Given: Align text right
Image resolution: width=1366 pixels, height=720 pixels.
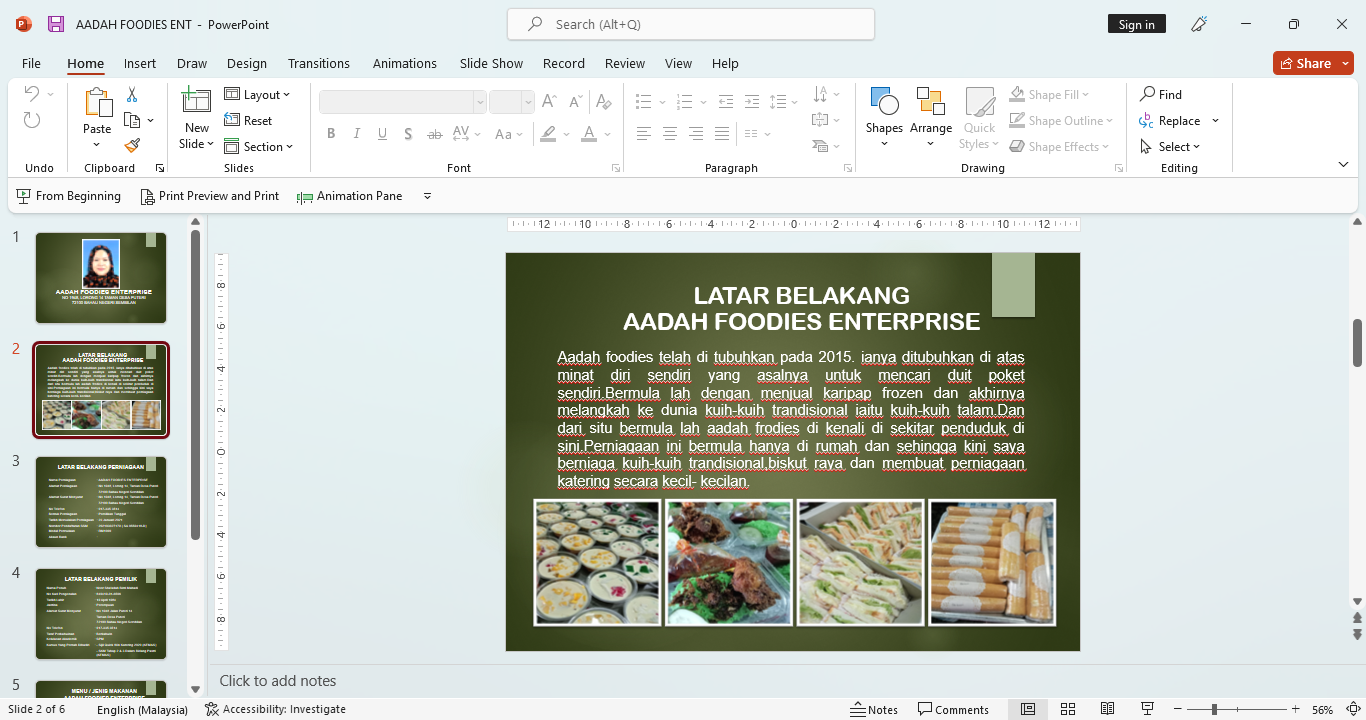Looking at the screenshot, I should point(696,134).
